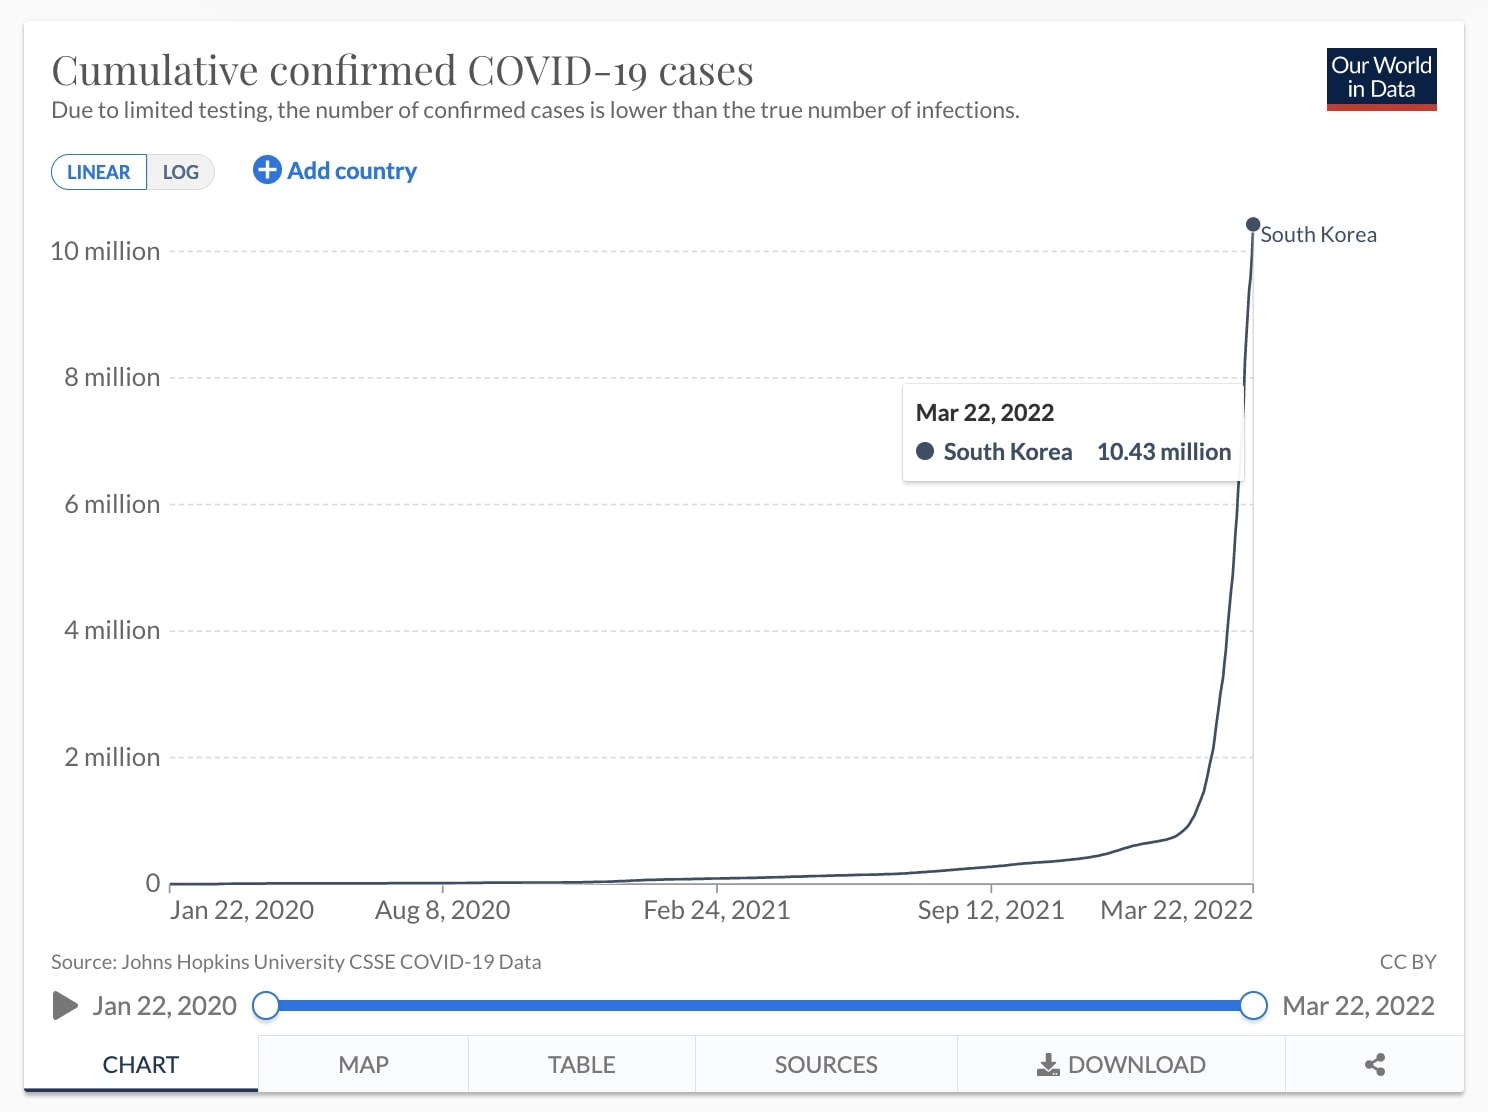
Task: Click the Add country link
Action: 352,171
